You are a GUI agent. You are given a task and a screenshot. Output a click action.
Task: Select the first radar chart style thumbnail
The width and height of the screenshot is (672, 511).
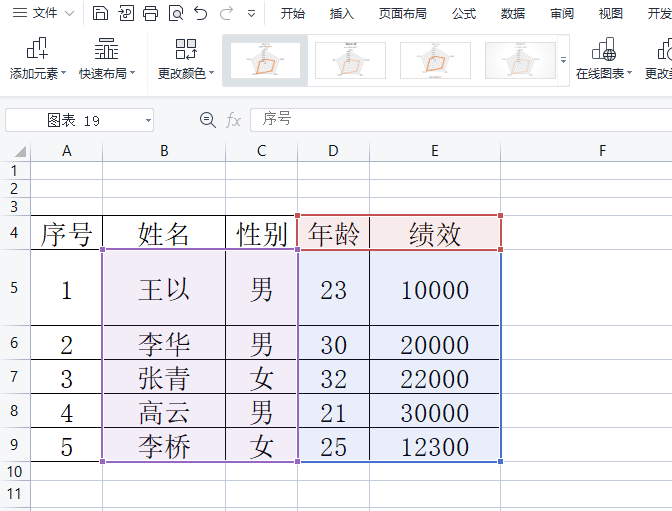tap(265, 60)
